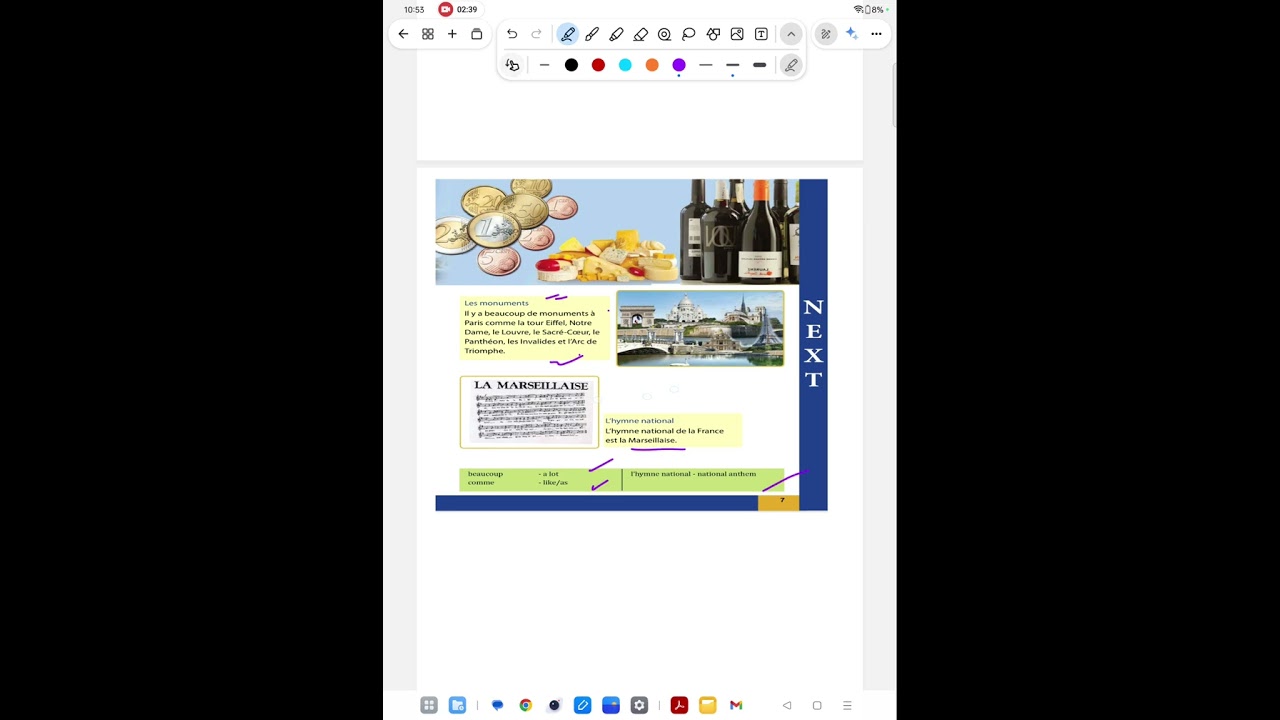Click the NEXT sidebar on slide
Image resolution: width=1280 pixels, height=720 pixels.
pyautogui.click(x=813, y=344)
